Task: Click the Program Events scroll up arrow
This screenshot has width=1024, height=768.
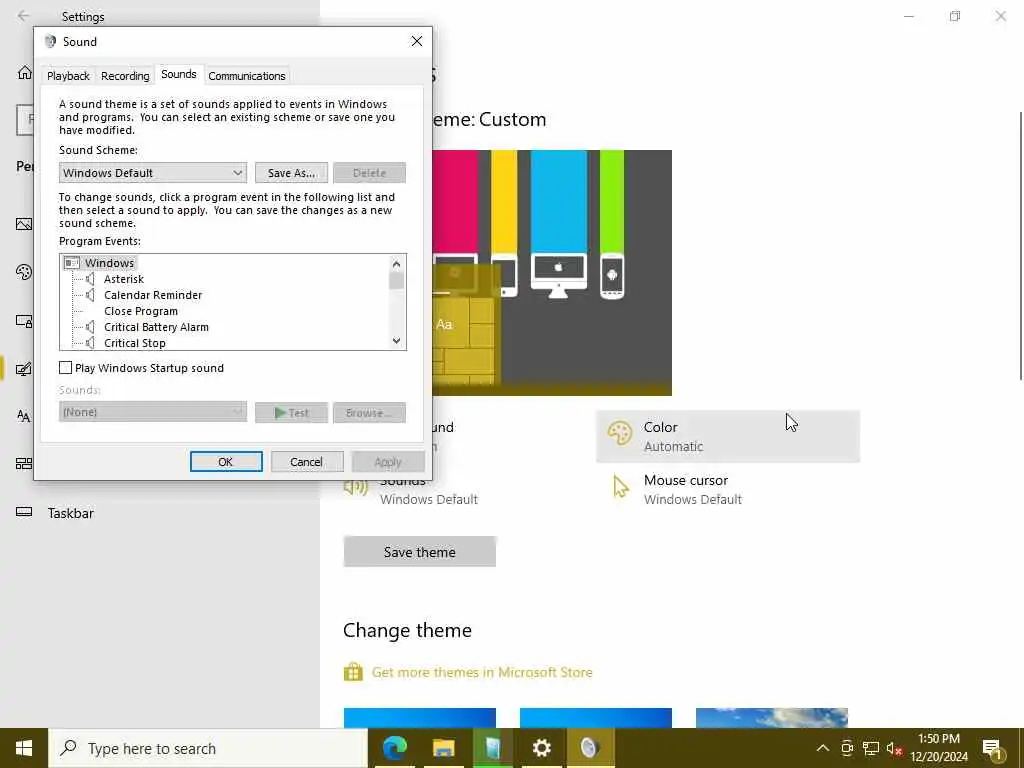Action: click(396, 264)
